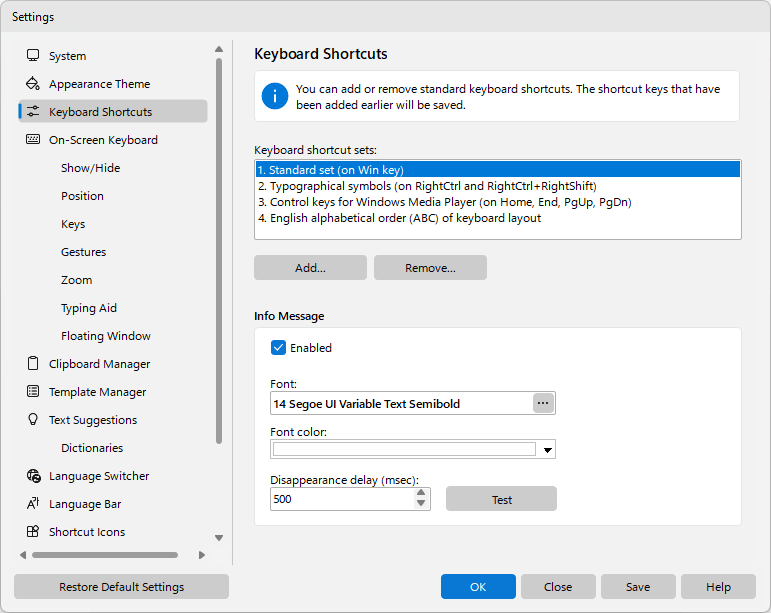The width and height of the screenshot is (771, 613).
Task: Decrease disappearance delay with down arrow
Action: [x=421, y=504]
